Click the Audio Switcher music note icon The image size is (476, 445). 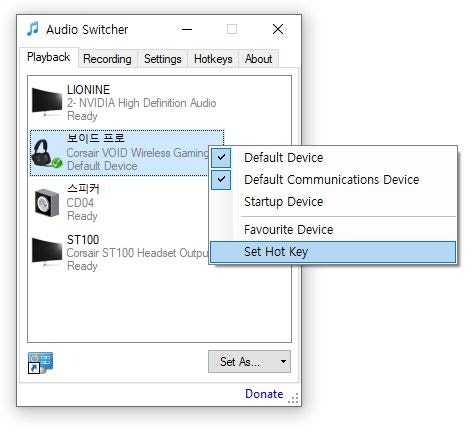tap(33, 29)
